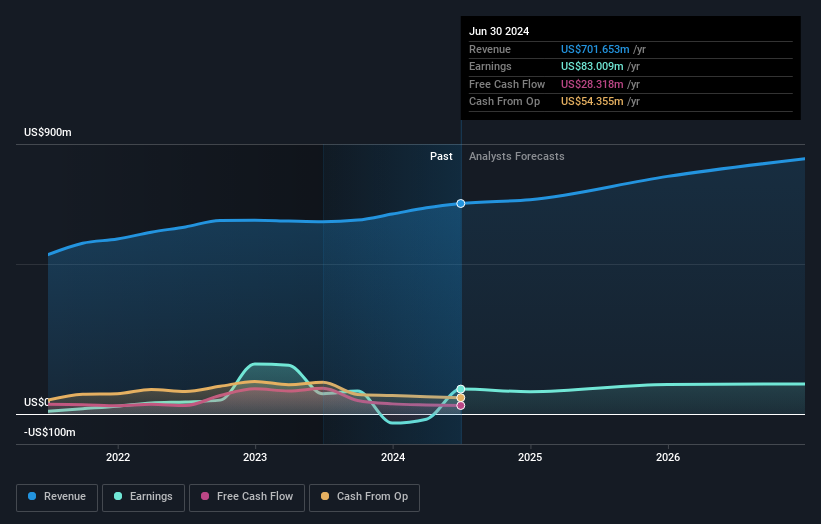Click the Analysts Forecasts label
This screenshot has width=821, height=524.
[516, 157]
